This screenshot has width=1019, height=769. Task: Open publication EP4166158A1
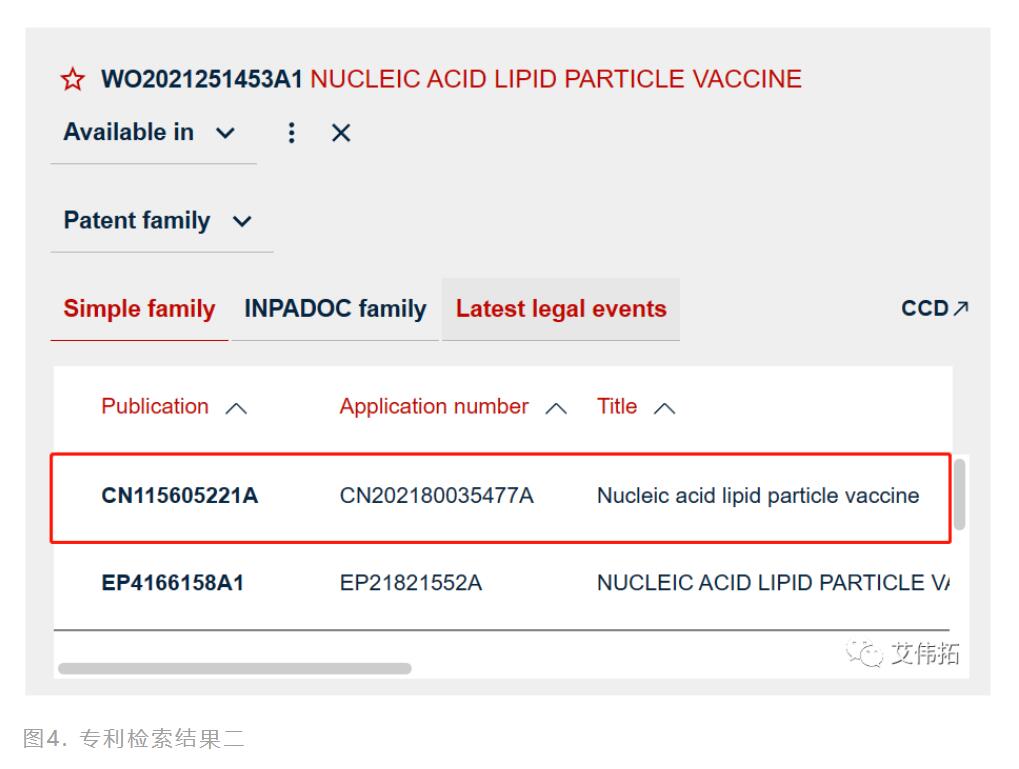click(172, 583)
